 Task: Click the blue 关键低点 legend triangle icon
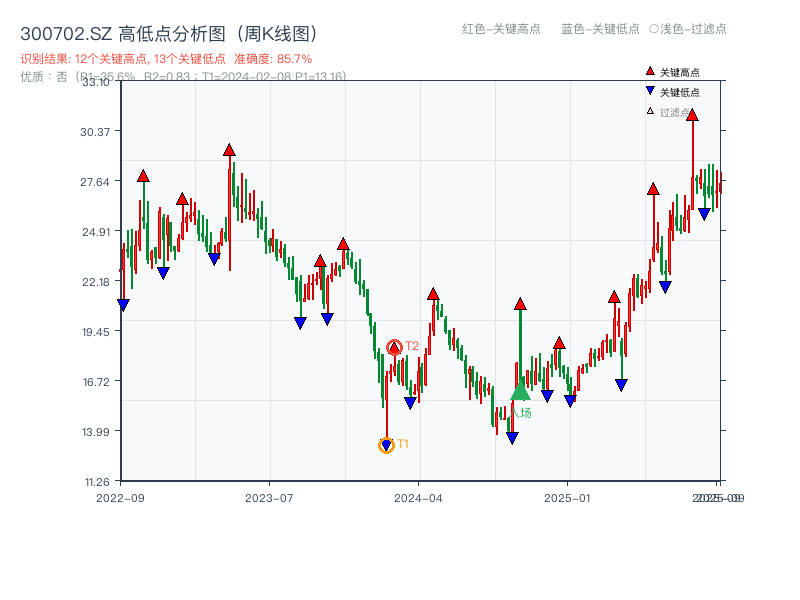[650, 91]
